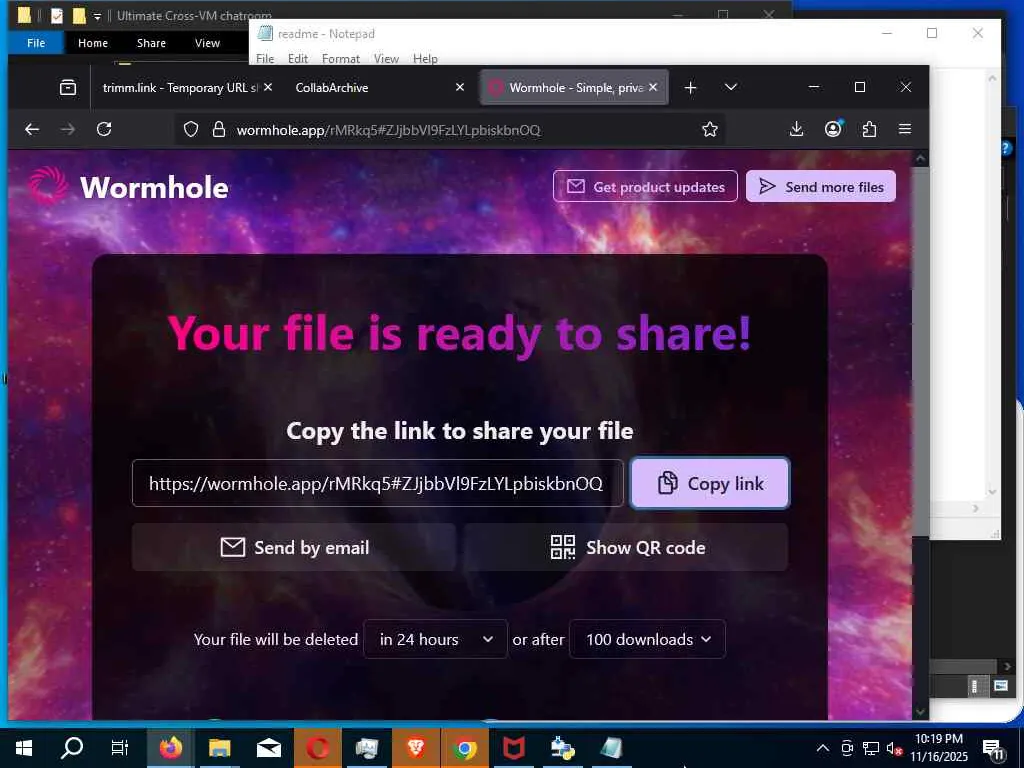Open McAfee from taskbar

tap(513, 748)
